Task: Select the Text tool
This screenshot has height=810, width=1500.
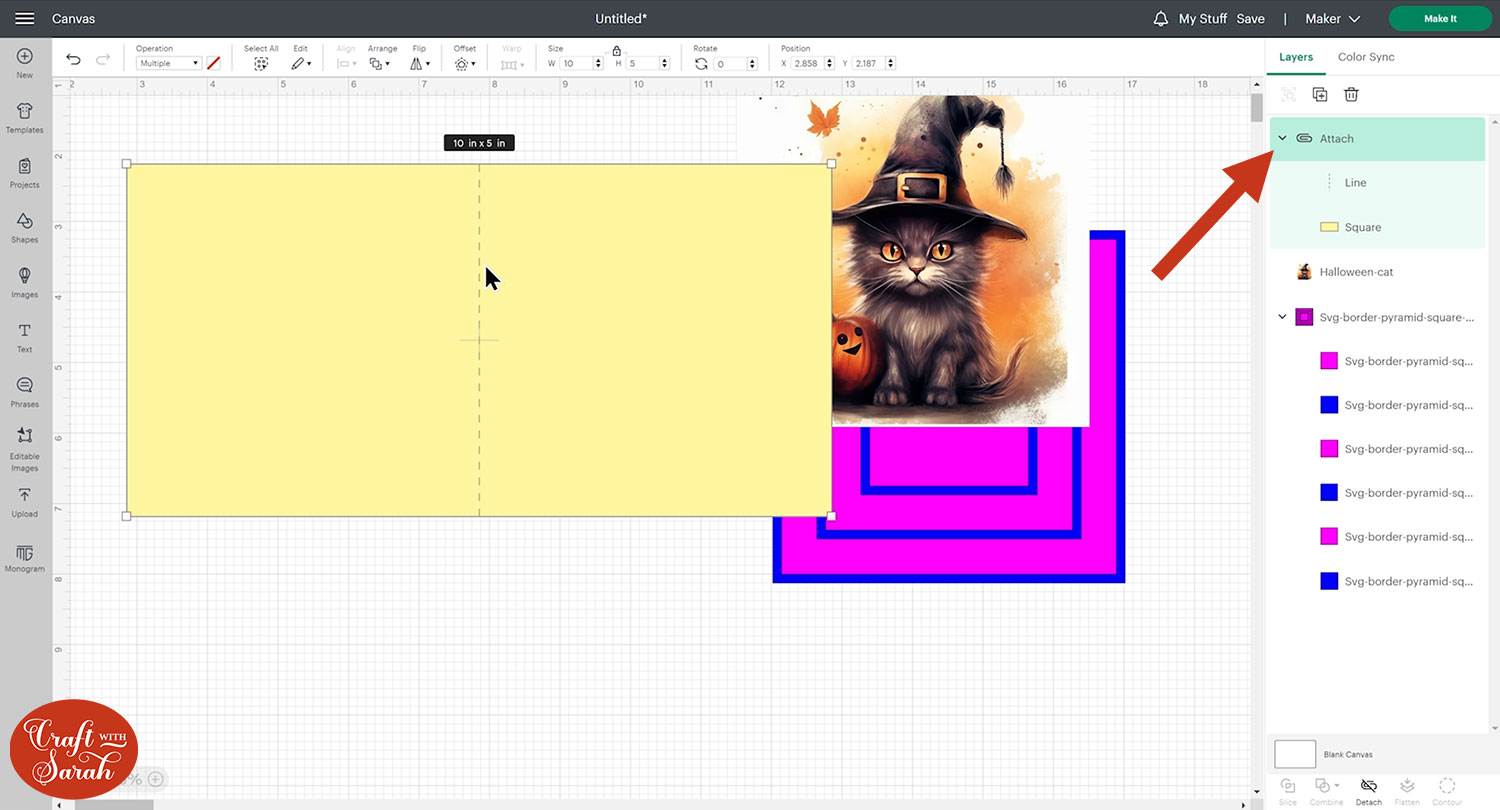Action: click(x=24, y=336)
